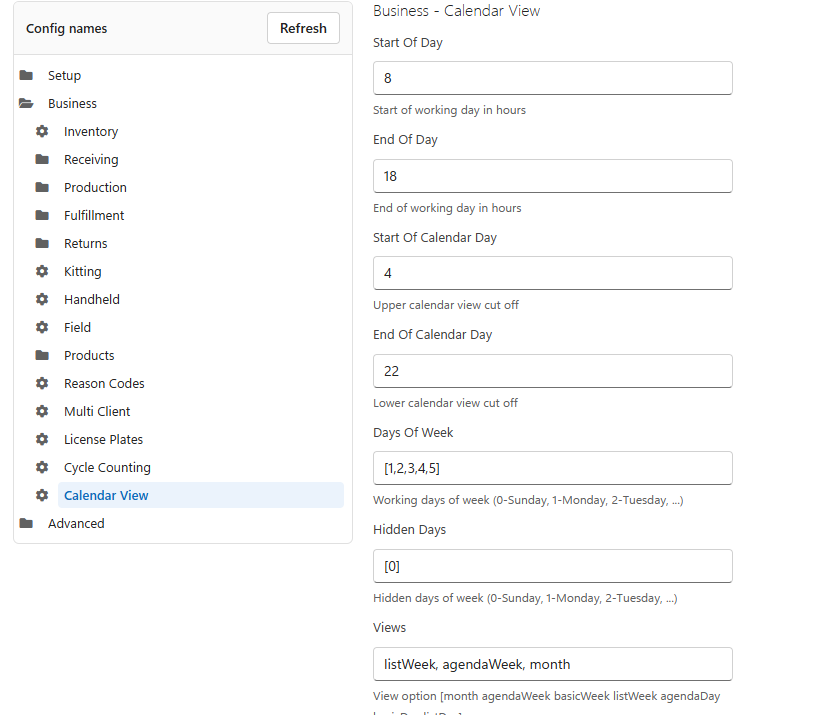Select Production in the config tree
This screenshot has height=715, width=833.
click(x=95, y=188)
